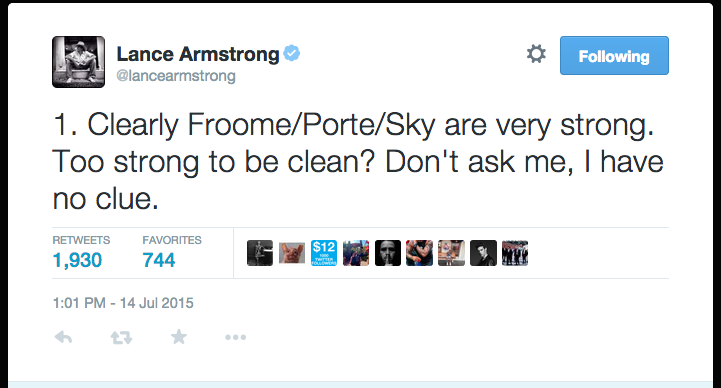
Task: Click the cat photo retweeter avatar
Action: pyautogui.click(x=292, y=253)
